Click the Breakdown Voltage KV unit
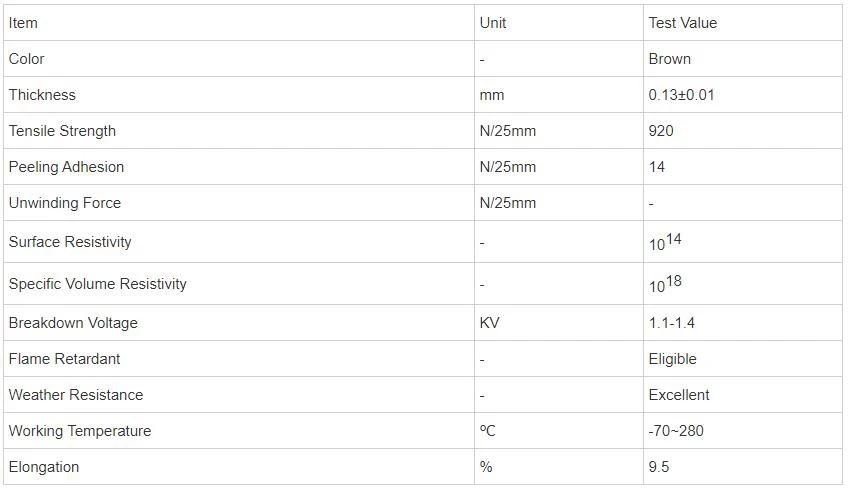Screen dimensions: 848x491 489,323
